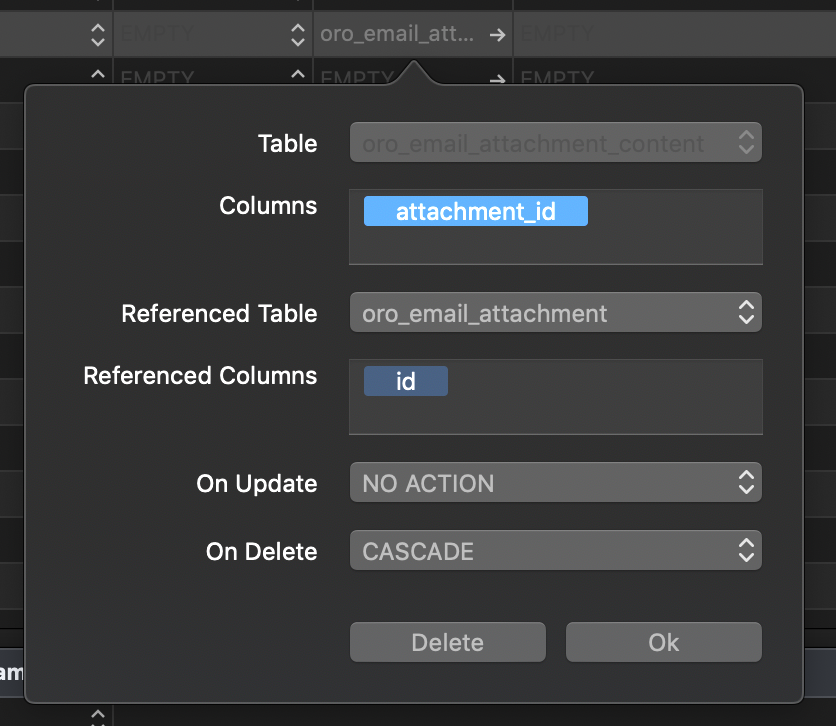The height and width of the screenshot is (726, 836).
Task: Deselect the id referenced column chip
Action: (405, 380)
